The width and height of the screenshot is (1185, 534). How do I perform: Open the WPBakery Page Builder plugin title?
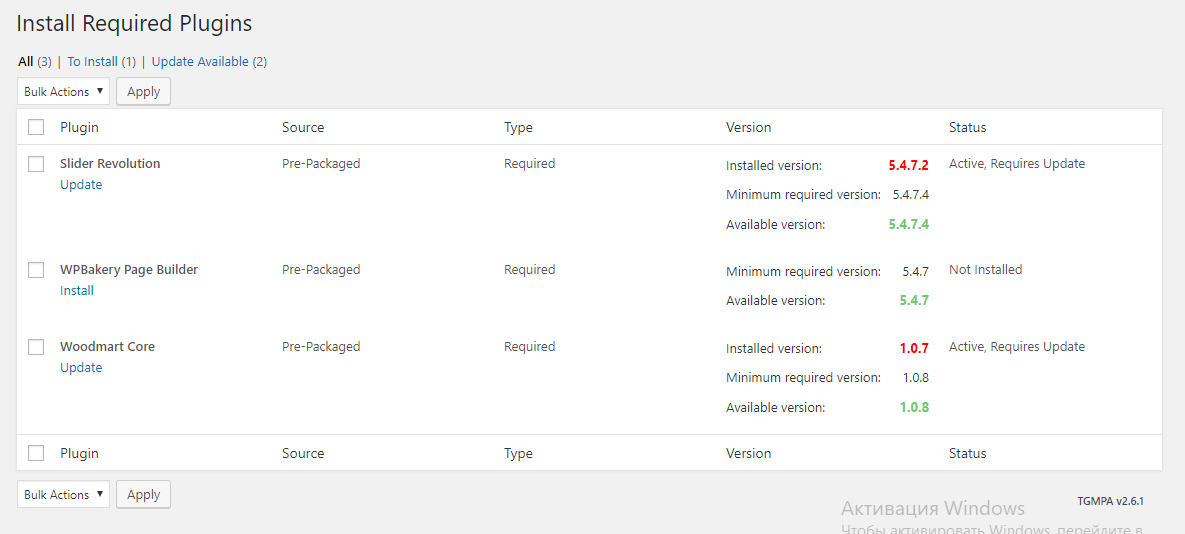tap(129, 270)
